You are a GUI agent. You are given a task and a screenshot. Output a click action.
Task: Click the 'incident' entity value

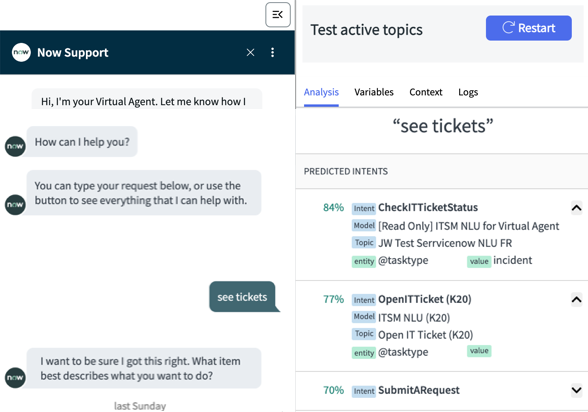(512, 260)
